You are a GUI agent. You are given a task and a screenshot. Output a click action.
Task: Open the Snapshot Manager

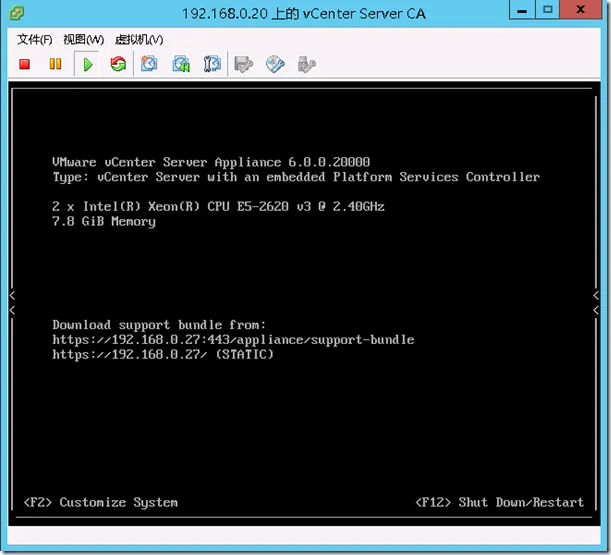tap(212, 64)
